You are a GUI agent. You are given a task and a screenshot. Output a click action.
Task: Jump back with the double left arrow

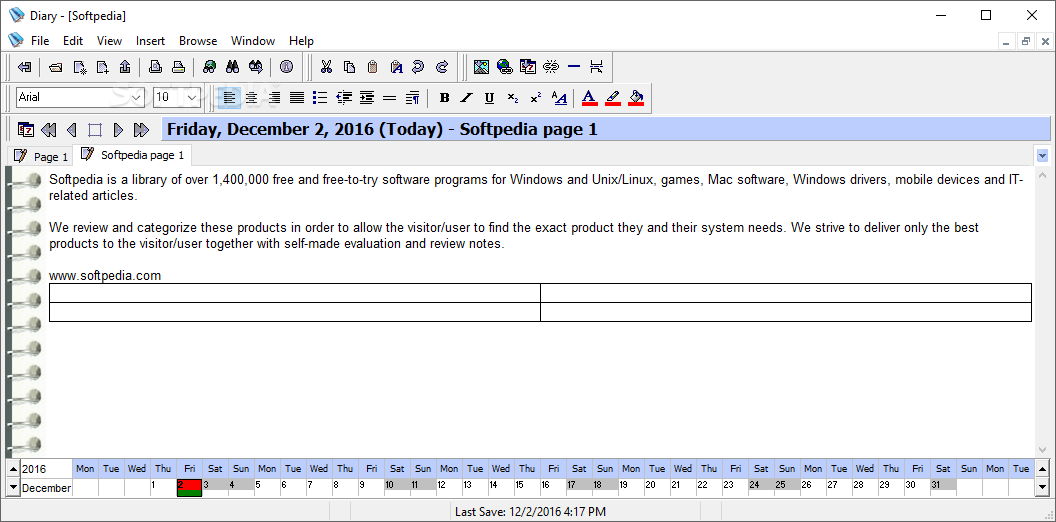click(48, 129)
